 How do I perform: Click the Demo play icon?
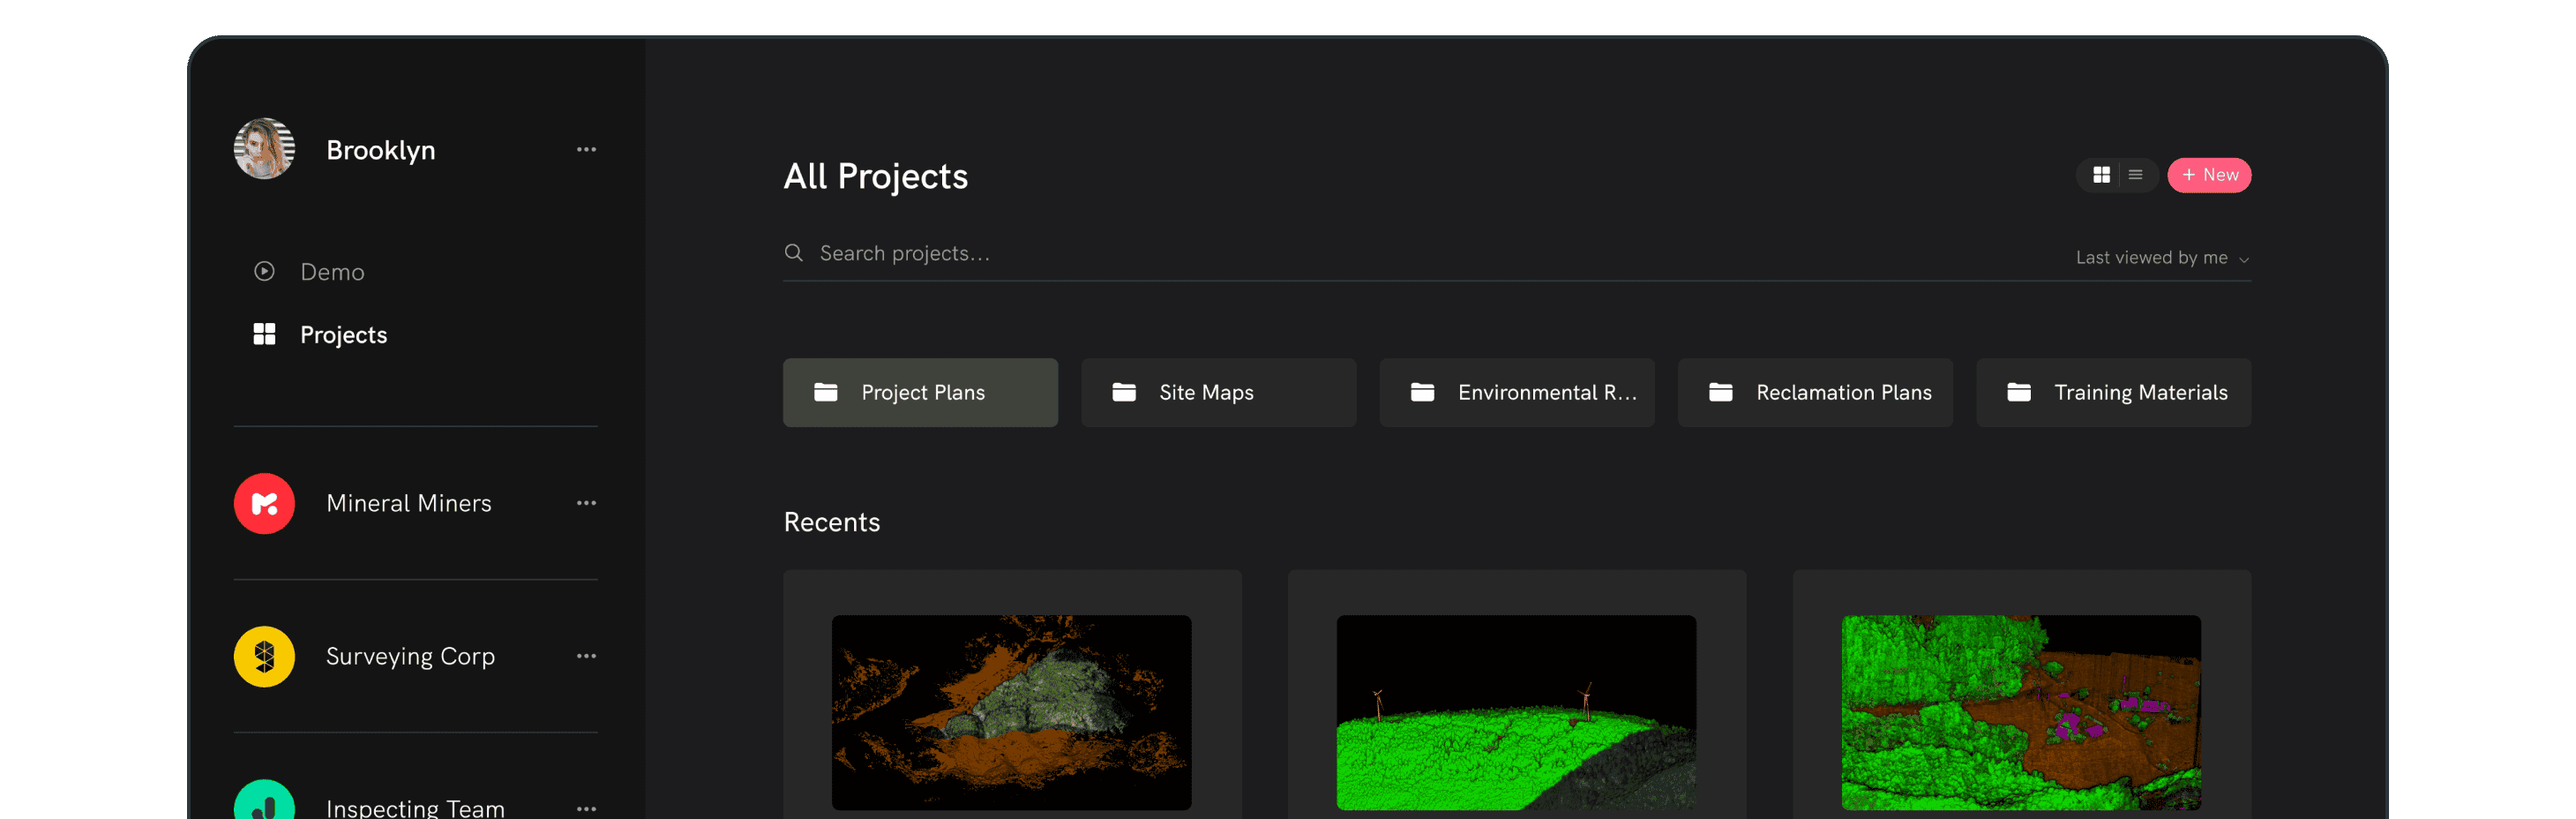264,271
